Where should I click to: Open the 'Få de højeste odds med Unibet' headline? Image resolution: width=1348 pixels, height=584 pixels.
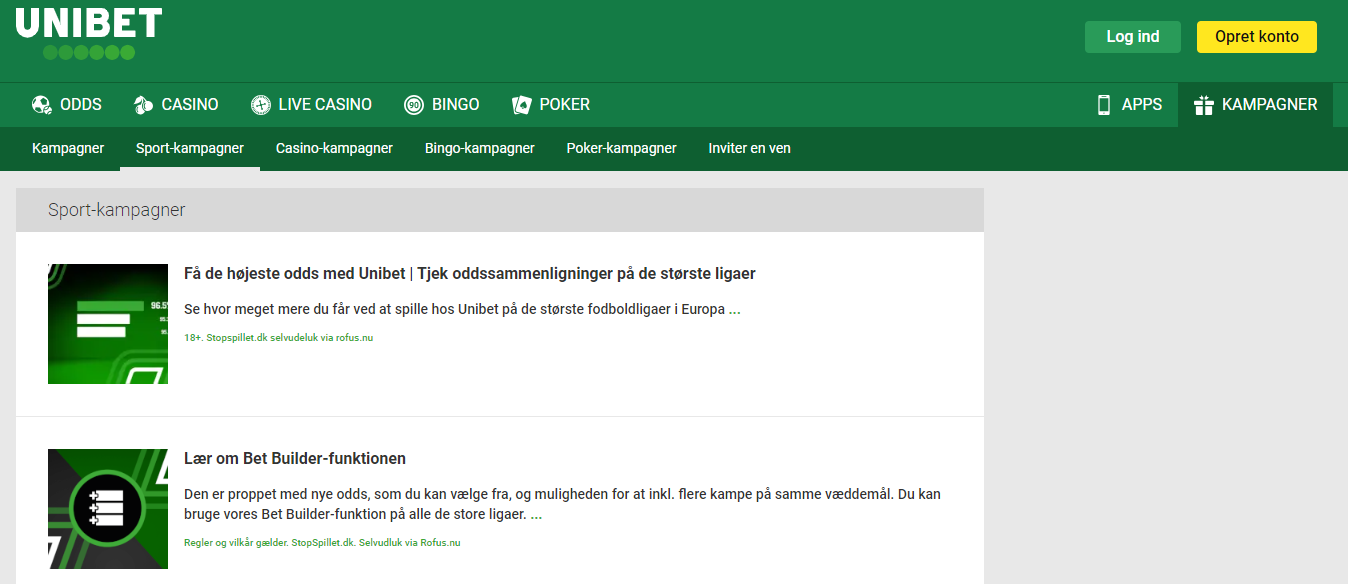pyautogui.click(x=470, y=273)
